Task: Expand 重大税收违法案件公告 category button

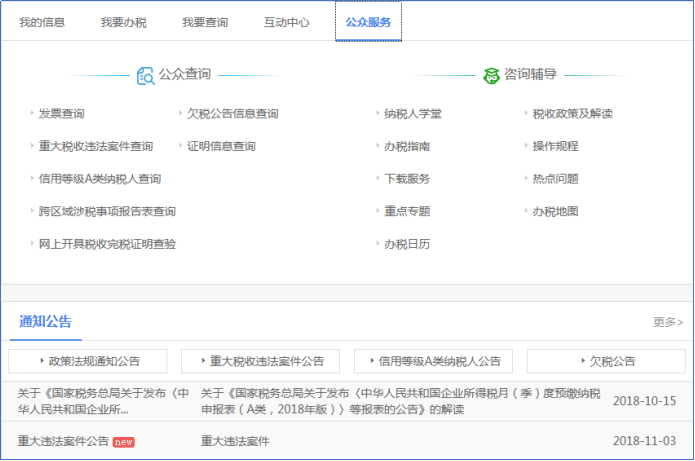Action: [x=260, y=361]
